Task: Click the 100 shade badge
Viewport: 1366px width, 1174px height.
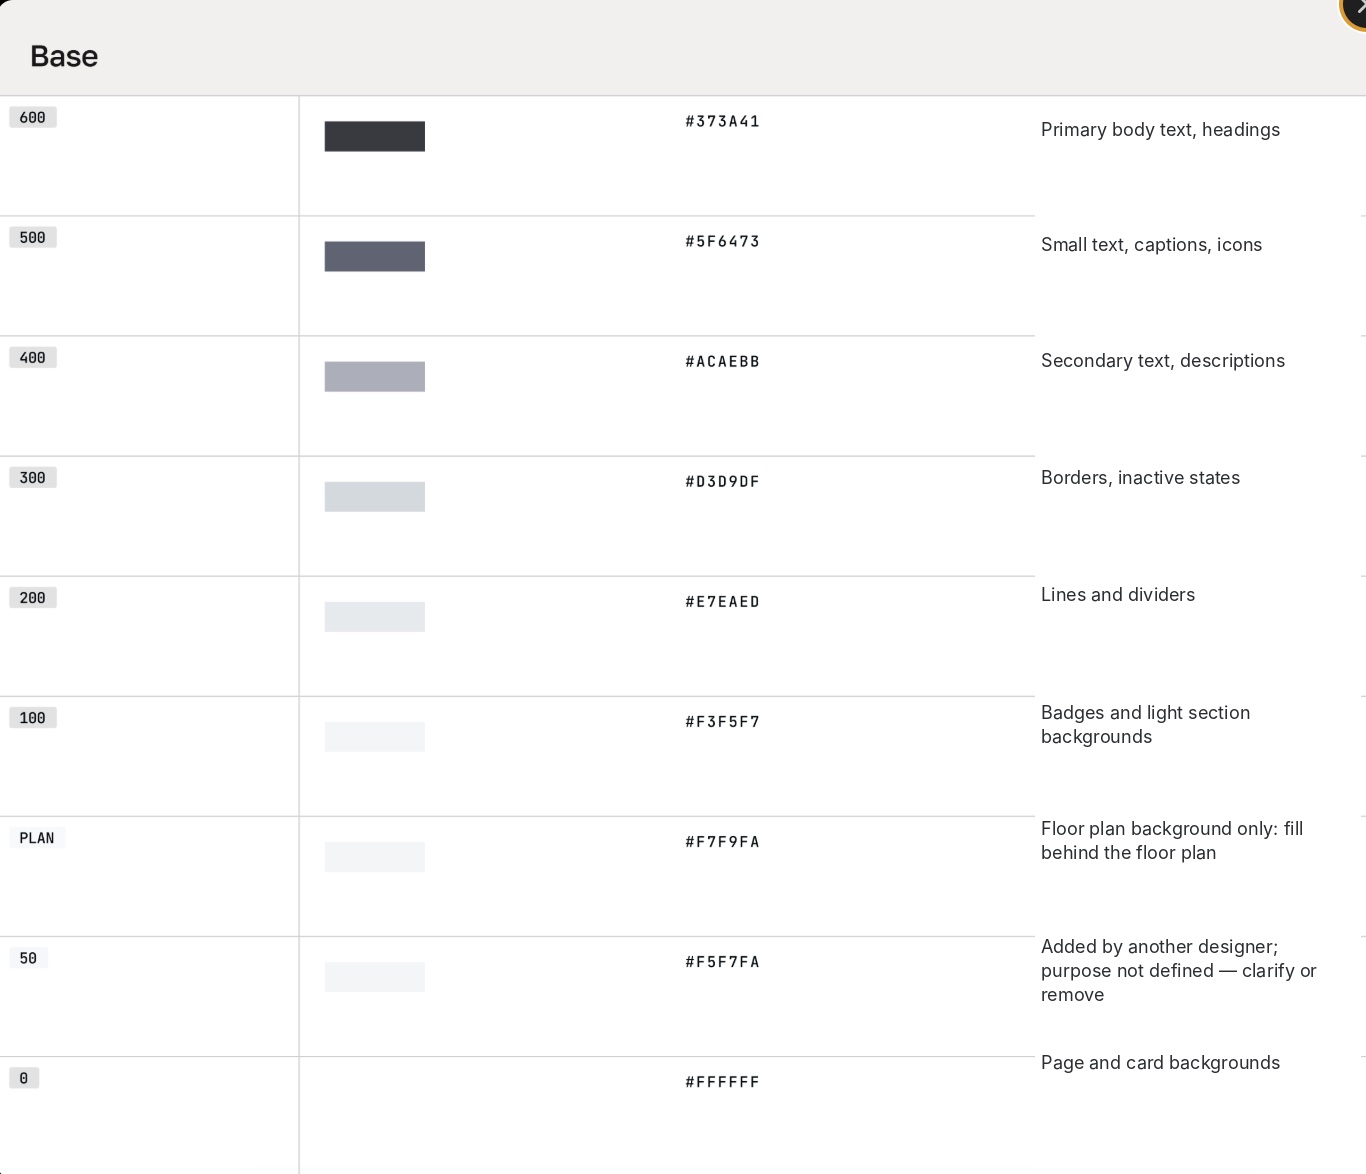Action: (33, 717)
